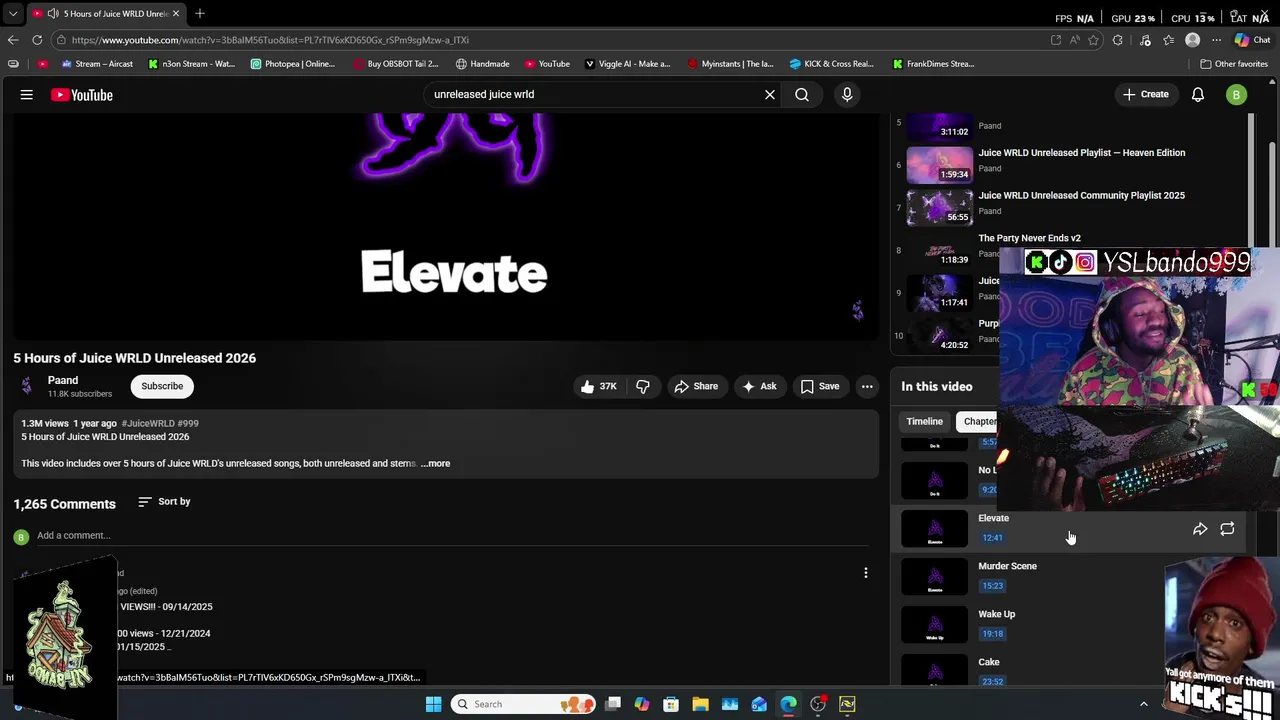Screen dimensions: 1280x720
Task: Like the video with thumbs up
Action: click(599, 386)
